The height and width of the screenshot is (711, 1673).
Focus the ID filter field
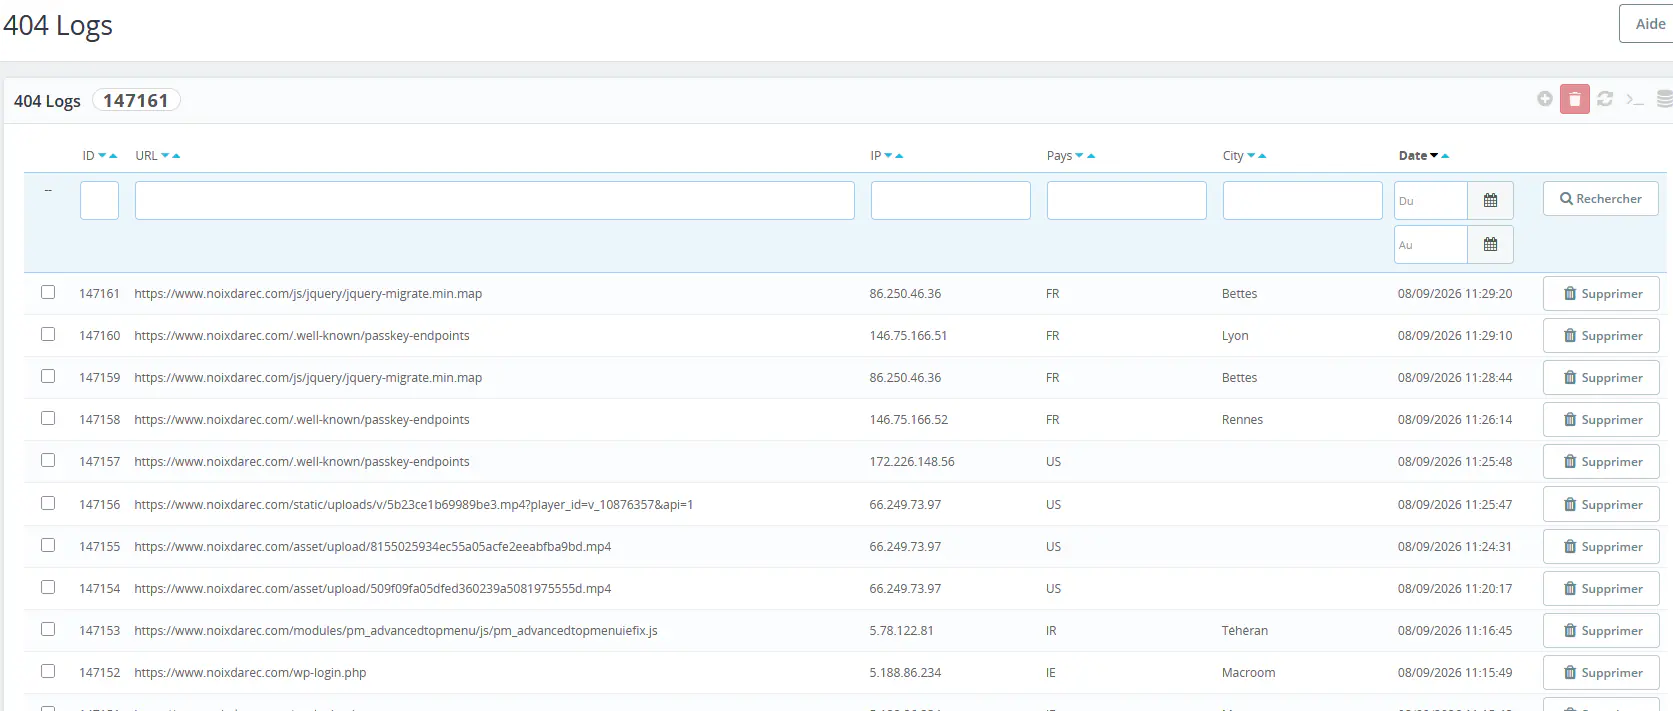click(99, 200)
